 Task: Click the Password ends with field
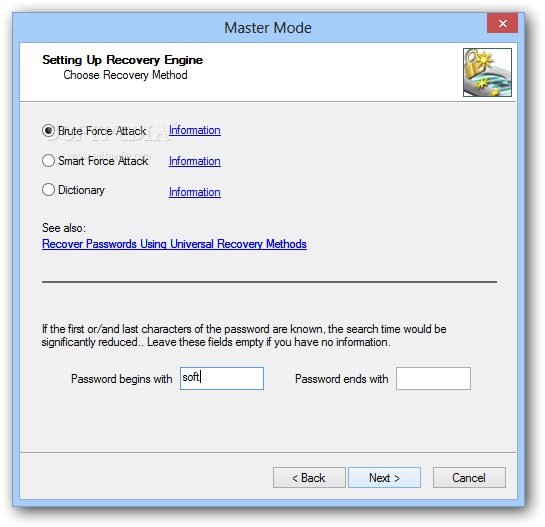(433, 378)
